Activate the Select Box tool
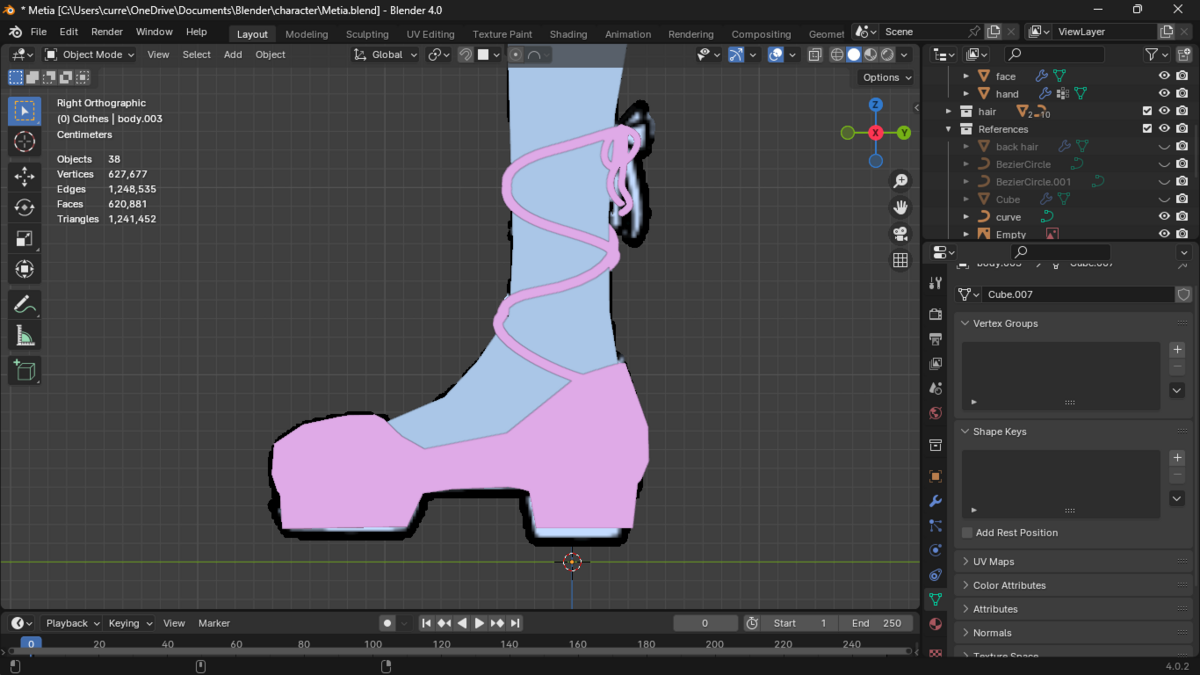Image resolution: width=1200 pixels, height=675 pixels. [25, 111]
